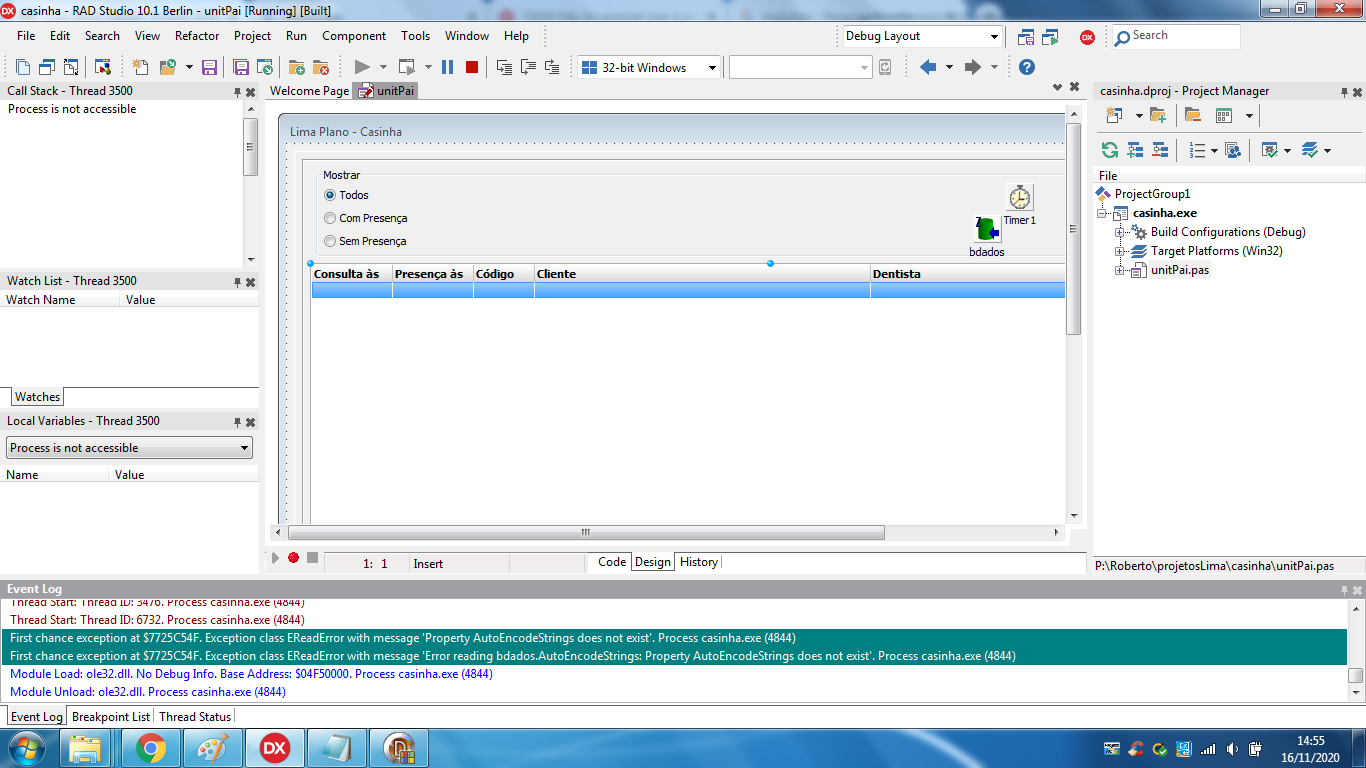Click the Consulta às column header
Screen dimensions: 1366x768
[x=352, y=273]
